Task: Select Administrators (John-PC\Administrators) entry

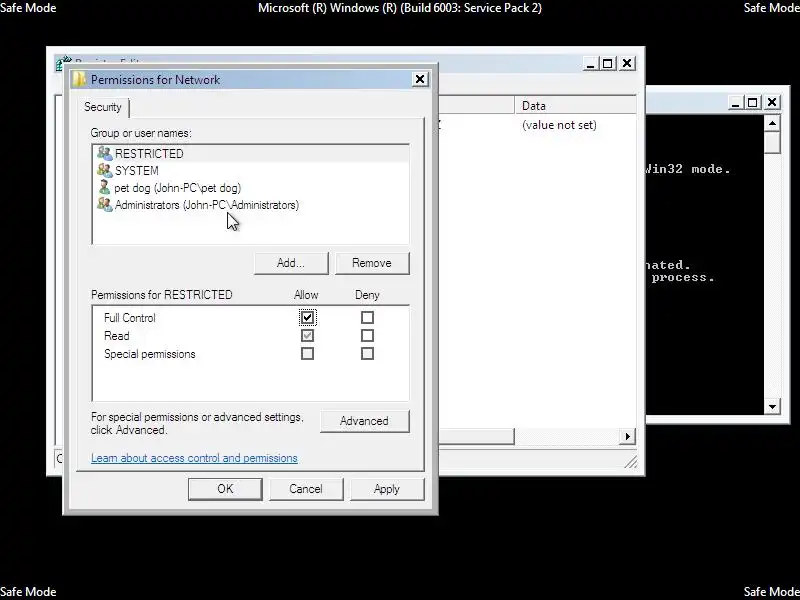Action: point(251,205)
